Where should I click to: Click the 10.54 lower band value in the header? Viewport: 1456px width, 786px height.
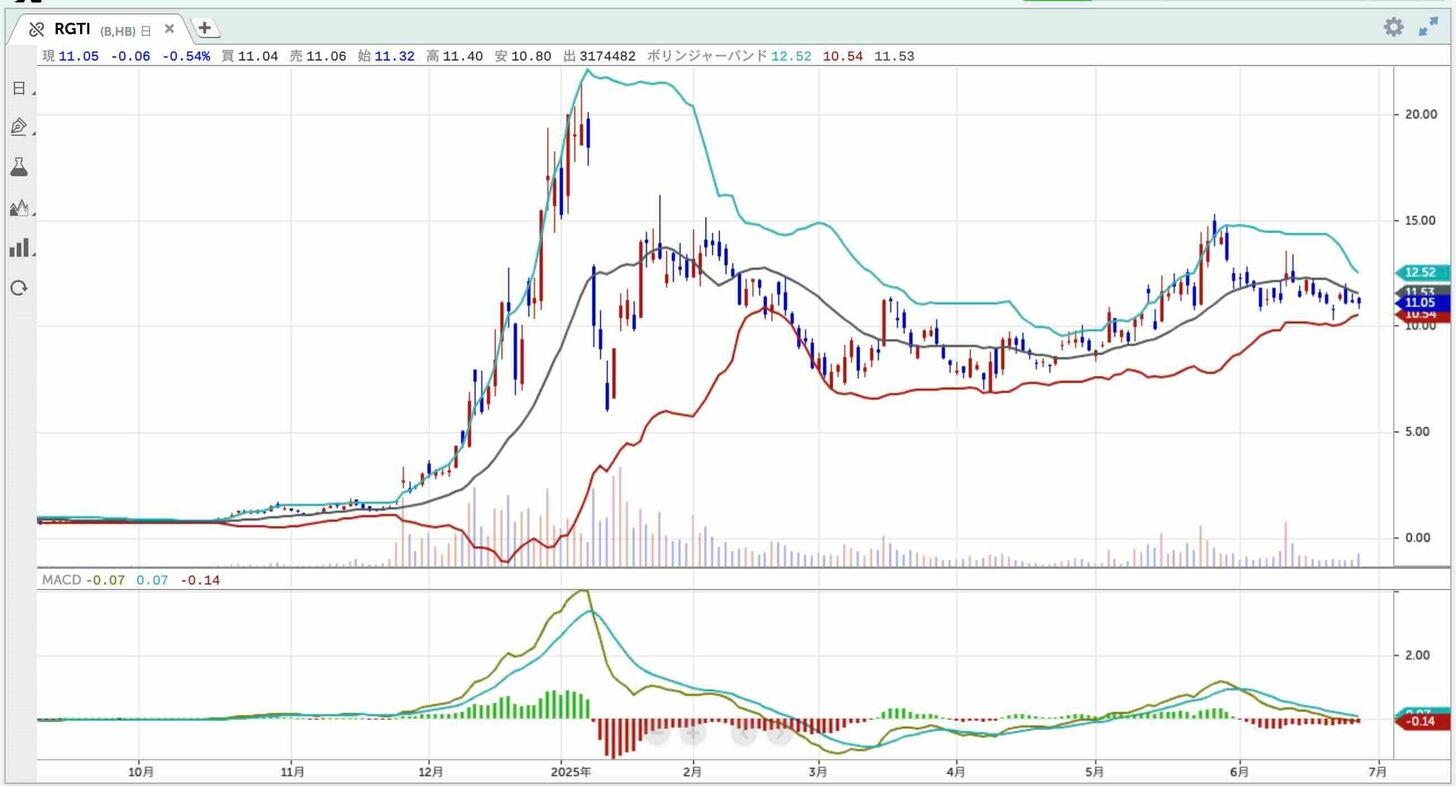pyautogui.click(x=842, y=56)
